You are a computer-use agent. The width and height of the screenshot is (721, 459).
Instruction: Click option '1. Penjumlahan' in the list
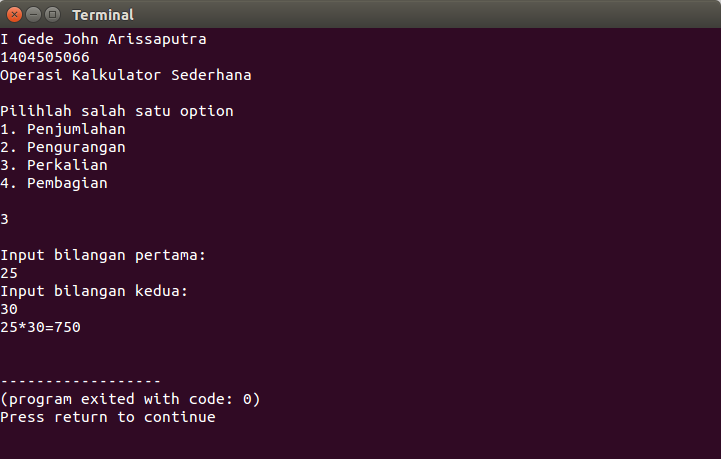pyautogui.click(x=63, y=129)
